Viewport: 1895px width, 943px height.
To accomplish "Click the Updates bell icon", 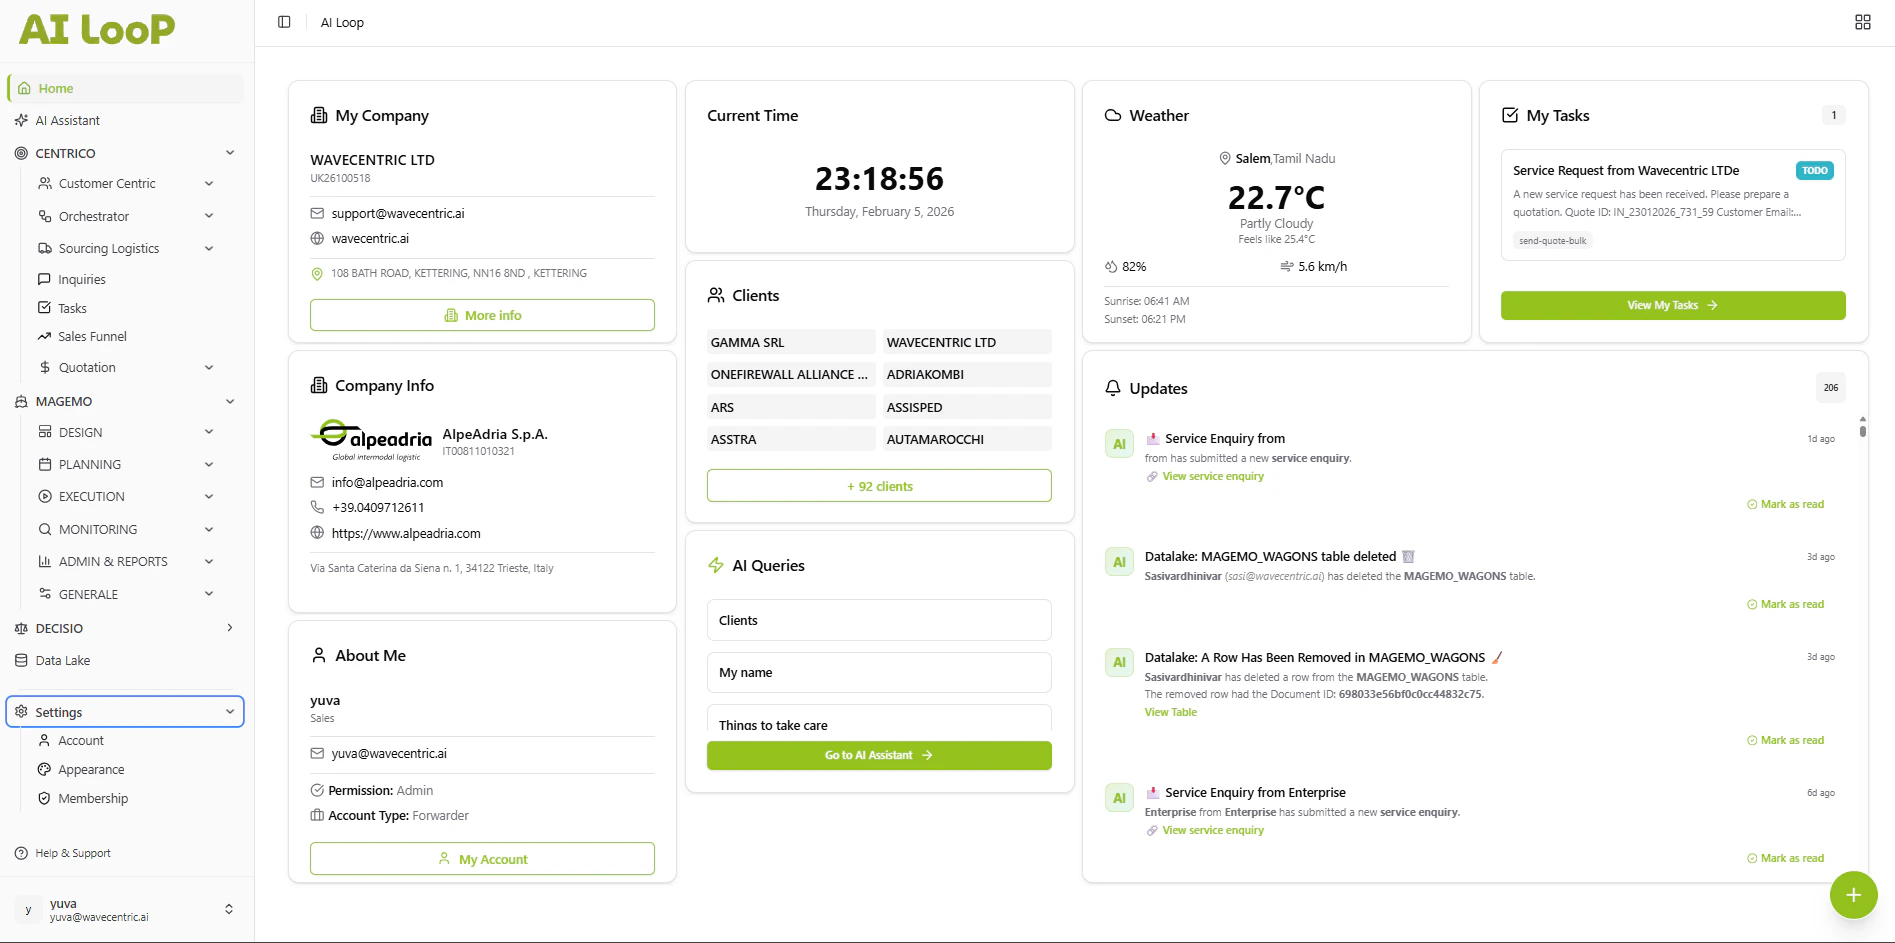I will pyautogui.click(x=1113, y=387).
